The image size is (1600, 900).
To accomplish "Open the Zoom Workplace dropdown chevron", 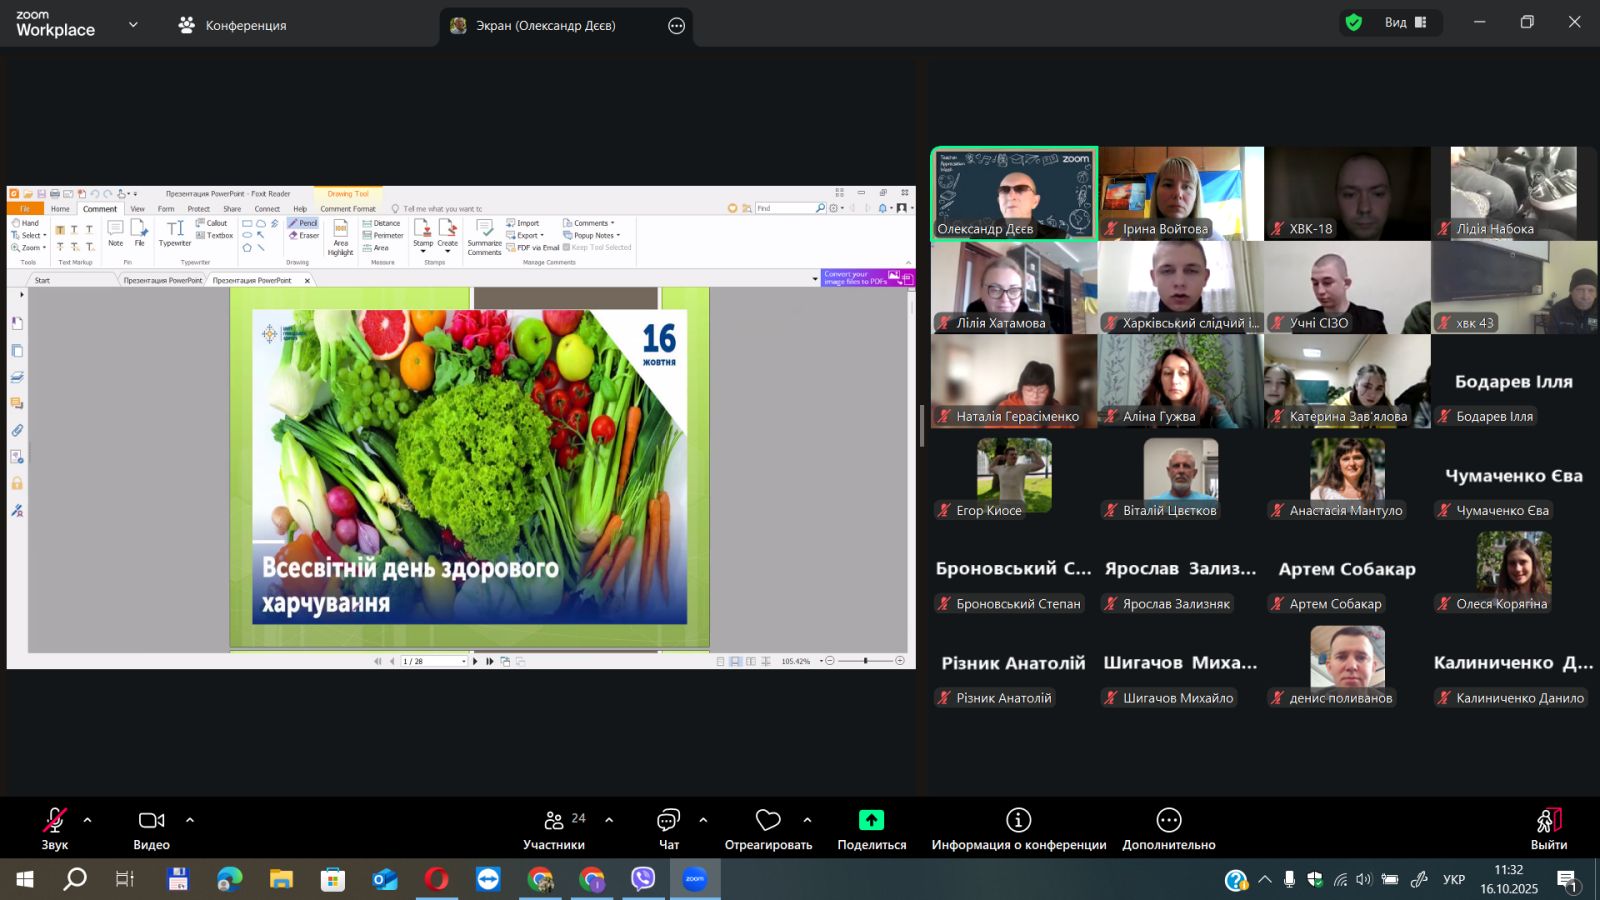I will (133, 24).
